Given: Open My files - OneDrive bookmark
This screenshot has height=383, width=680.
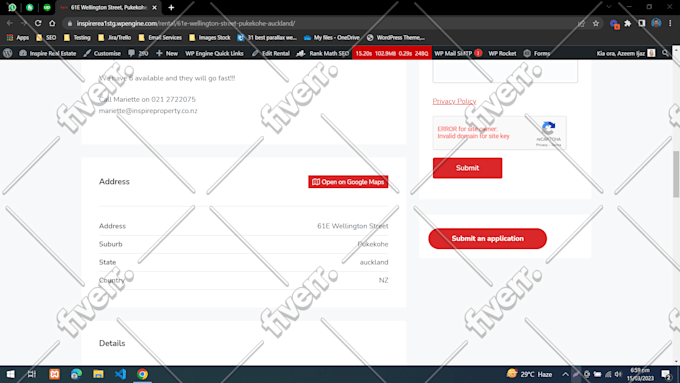Looking at the screenshot, I should [332, 38].
